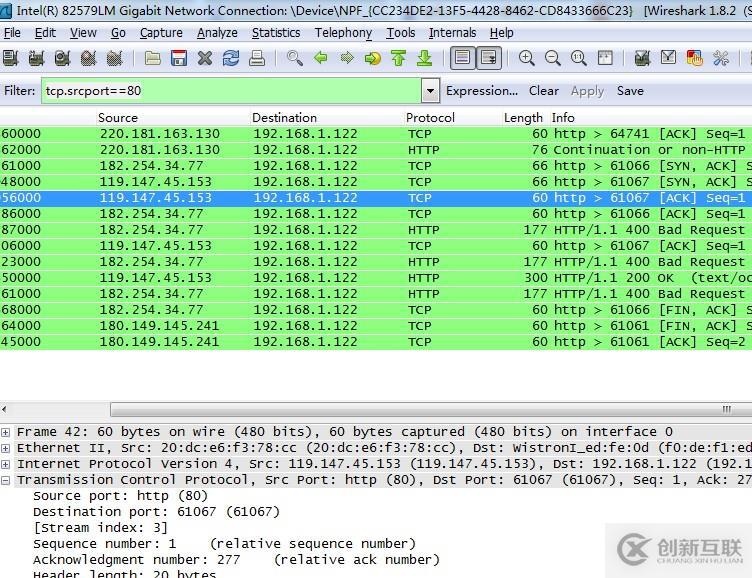Edit capture filters icon
The width and height of the screenshot is (752, 578).
[x=642, y=58]
